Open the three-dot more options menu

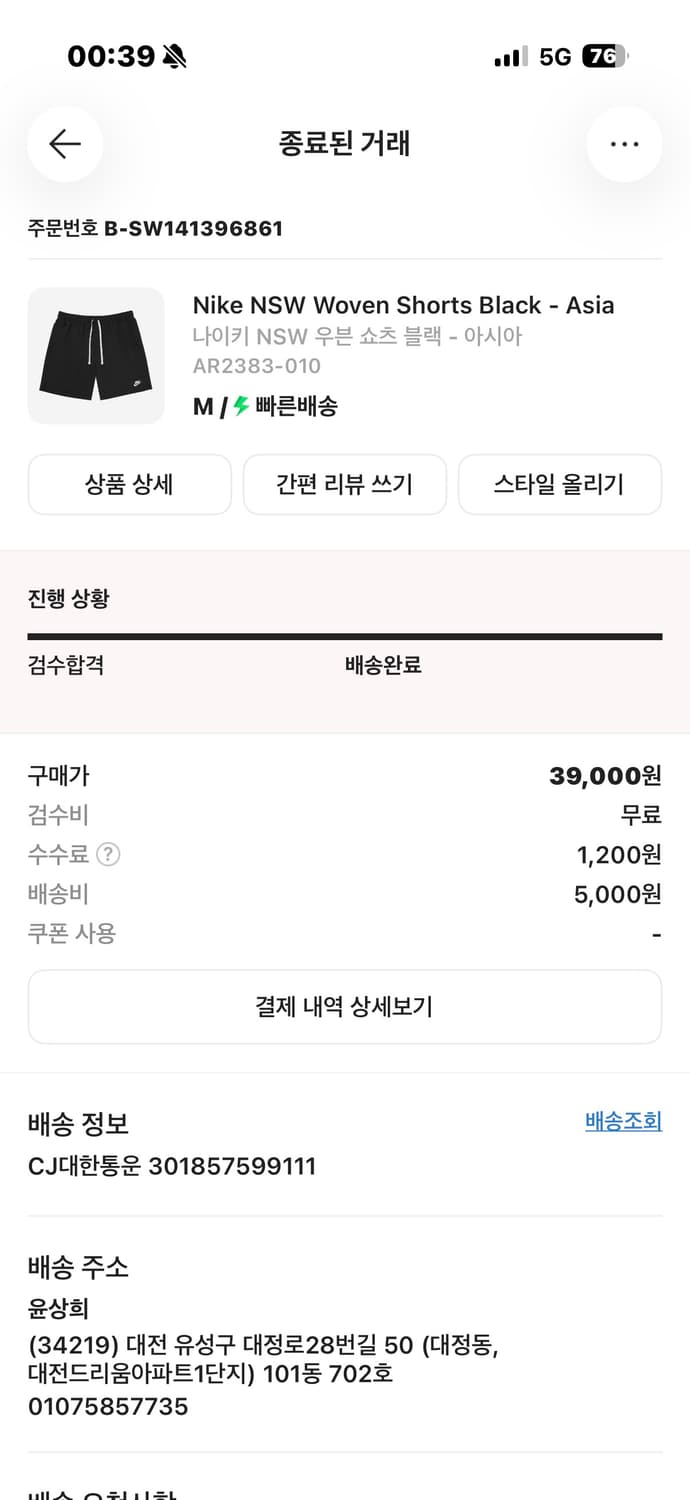tap(624, 144)
